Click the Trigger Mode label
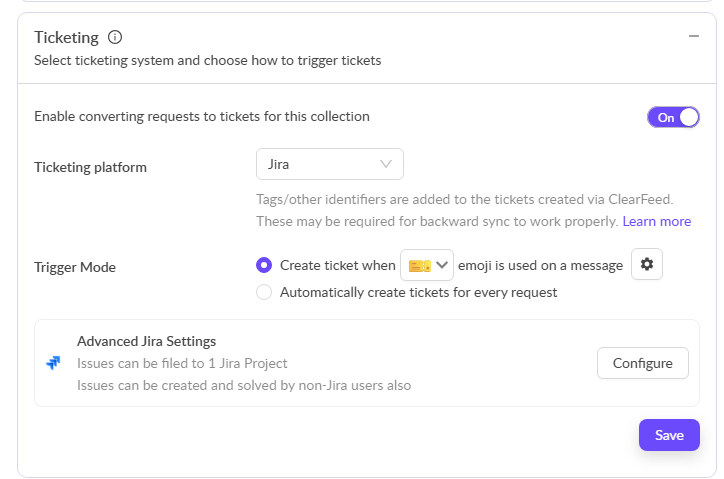724x479 pixels. coord(75,267)
